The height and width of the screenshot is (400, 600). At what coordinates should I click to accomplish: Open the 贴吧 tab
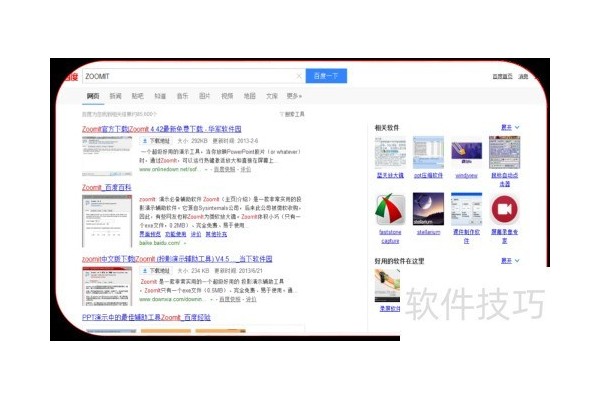137,96
